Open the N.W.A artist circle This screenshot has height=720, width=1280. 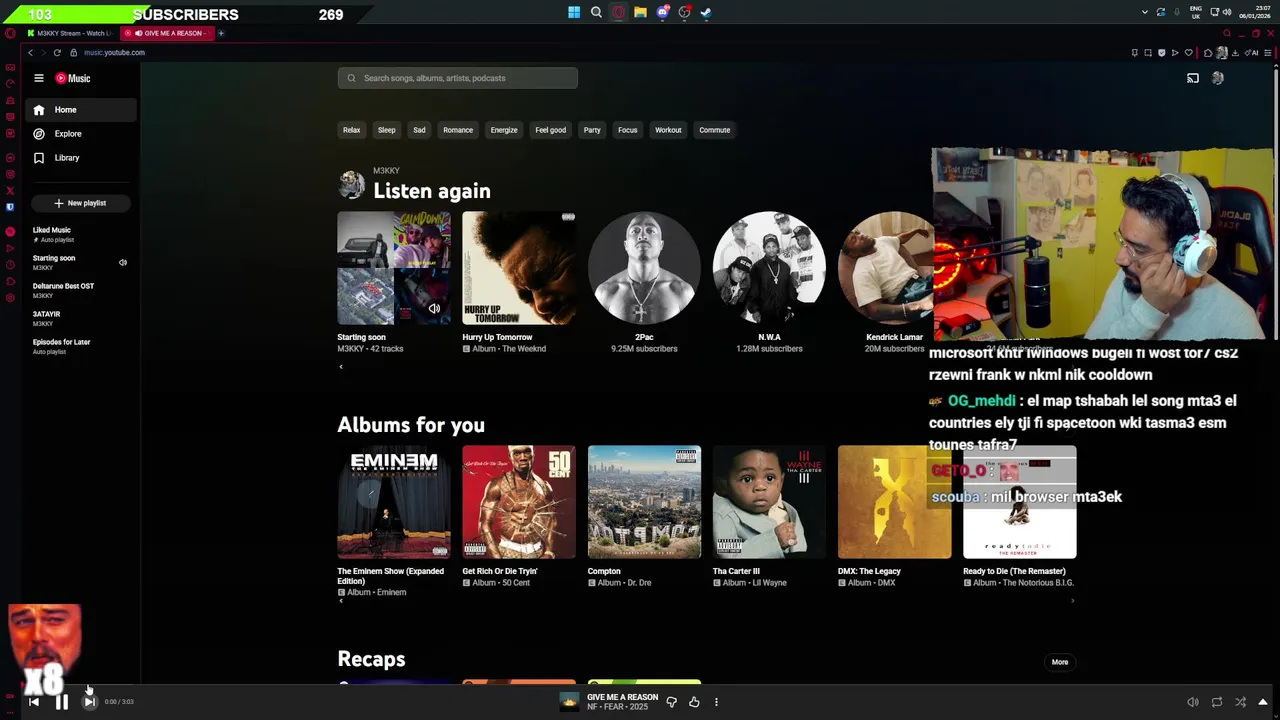coord(769,268)
